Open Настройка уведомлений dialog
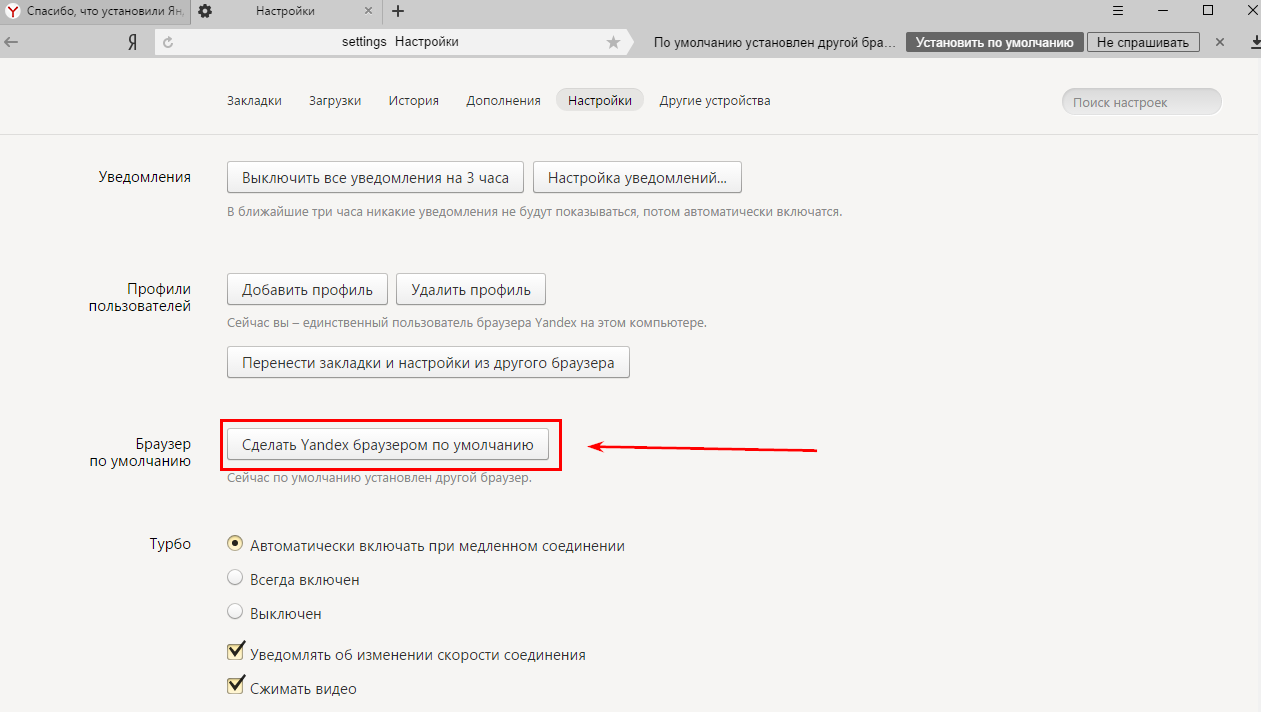 coord(637,178)
